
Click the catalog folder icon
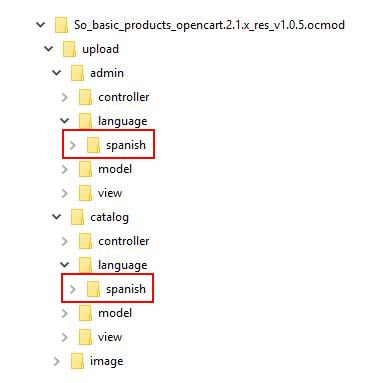77,217
